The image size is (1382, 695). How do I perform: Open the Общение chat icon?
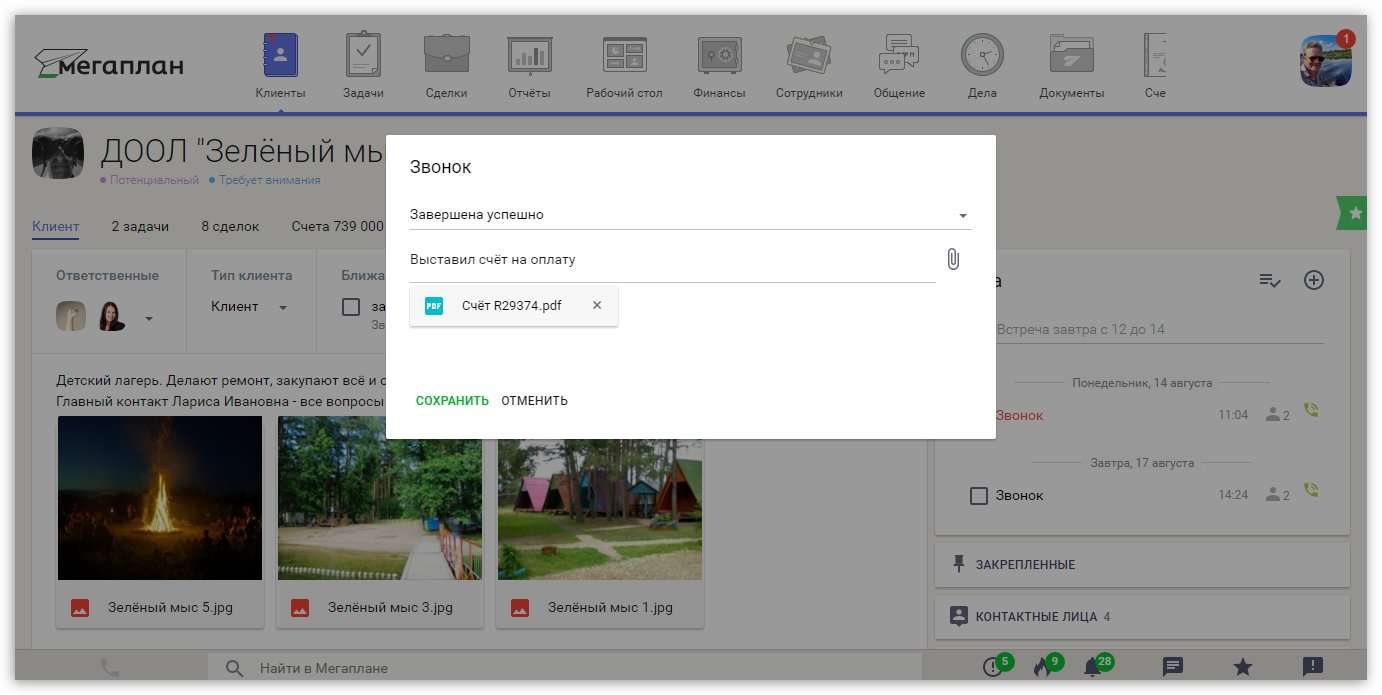click(x=898, y=54)
